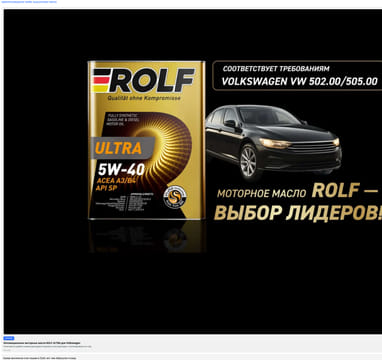Open the blue link above the banner
This screenshot has width=382, height=360.
(29, 2)
